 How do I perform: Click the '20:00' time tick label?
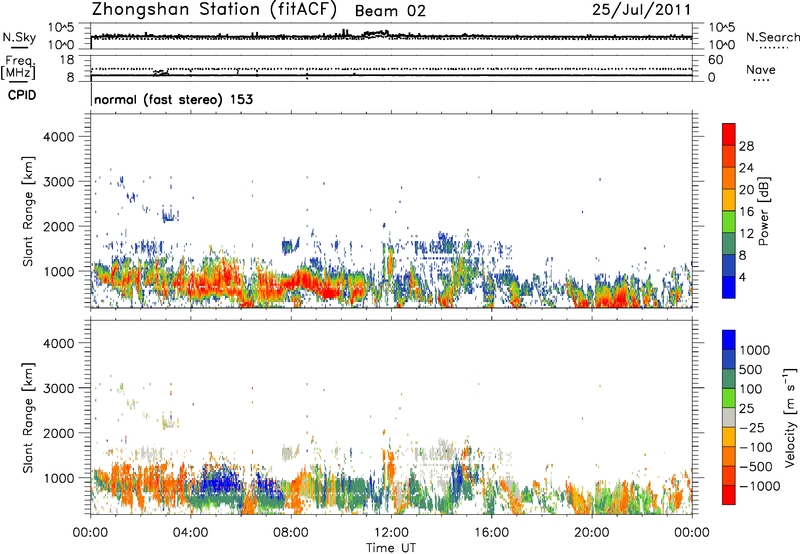pyautogui.click(x=591, y=533)
